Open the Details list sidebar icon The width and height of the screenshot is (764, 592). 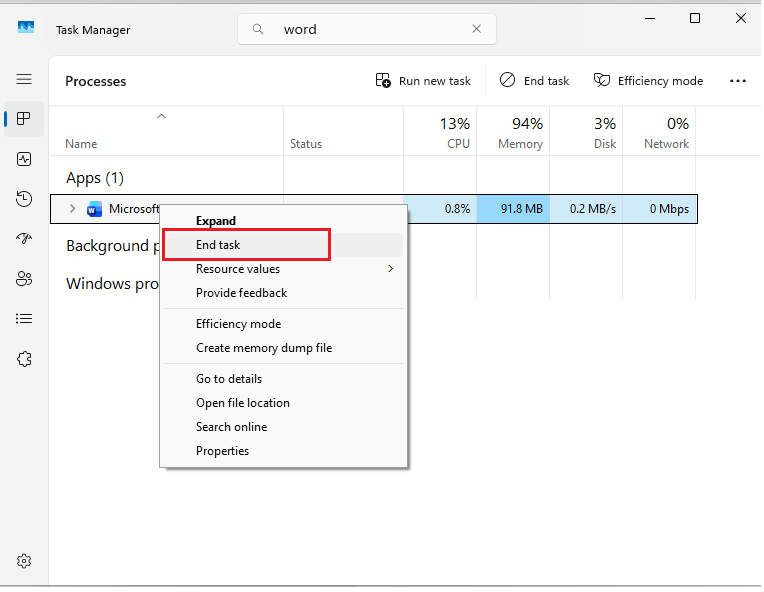click(x=24, y=319)
